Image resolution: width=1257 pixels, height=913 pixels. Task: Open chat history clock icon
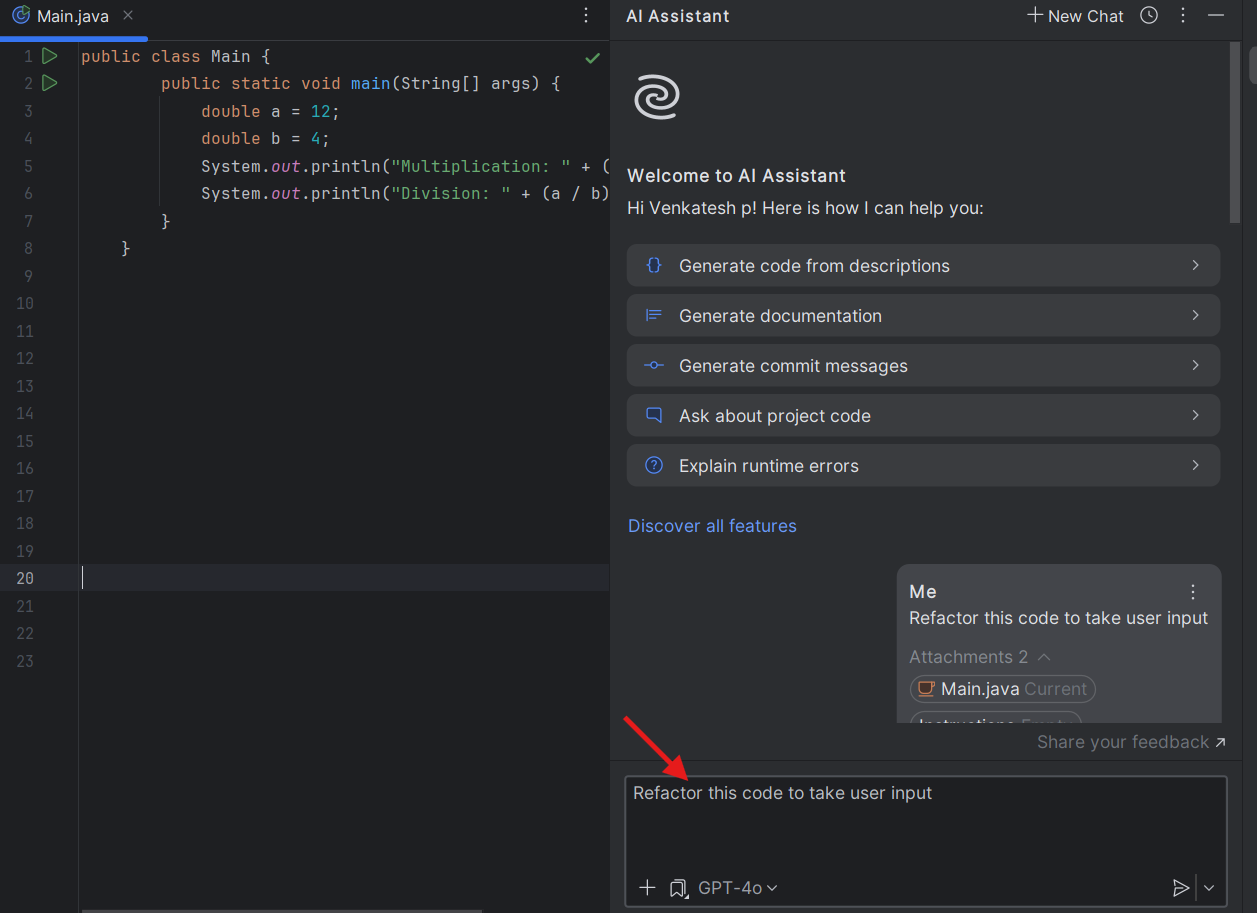click(x=1149, y=15)
